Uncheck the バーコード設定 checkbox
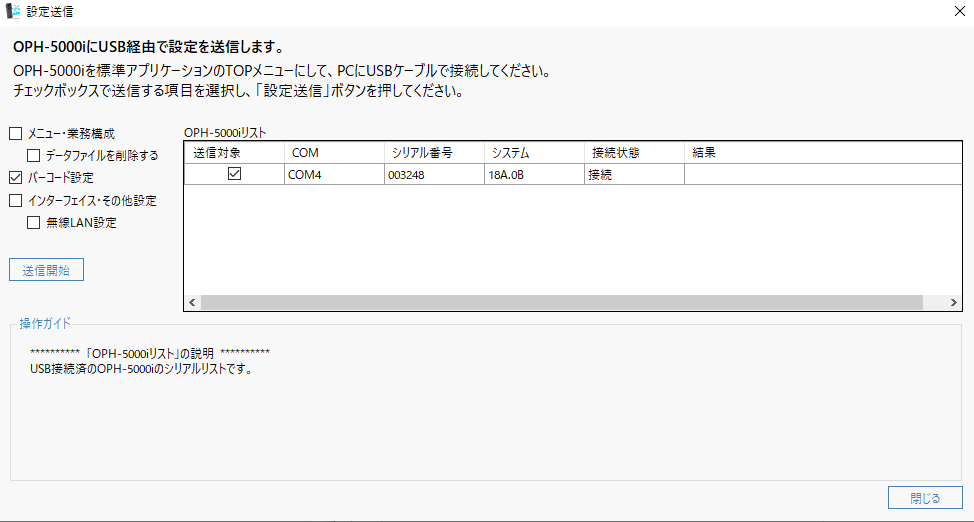The image size is (974, 522). 16,178
